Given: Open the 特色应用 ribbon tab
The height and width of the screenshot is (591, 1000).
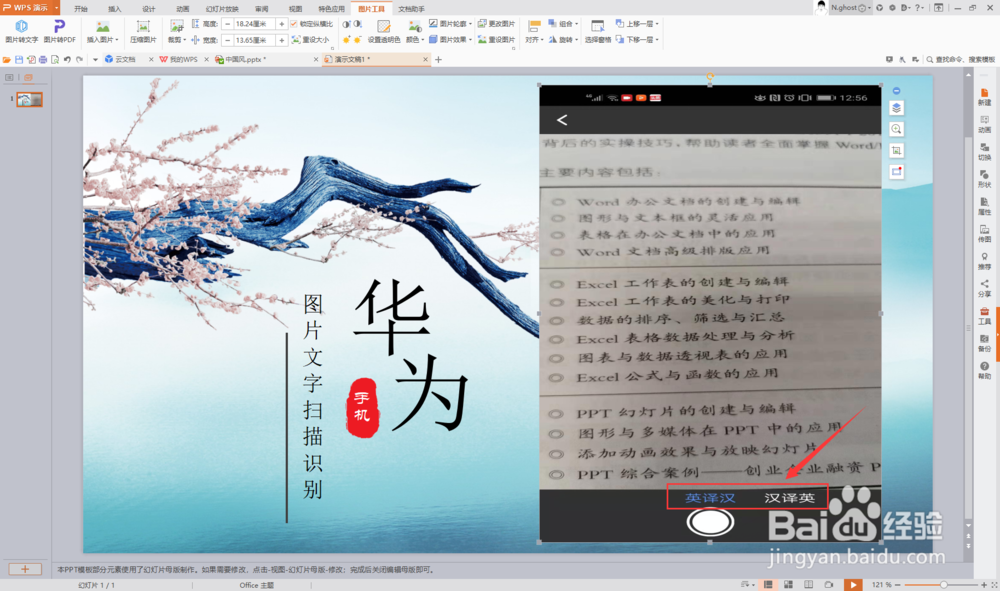Looking at the screenshot, I should click(331, 9).
